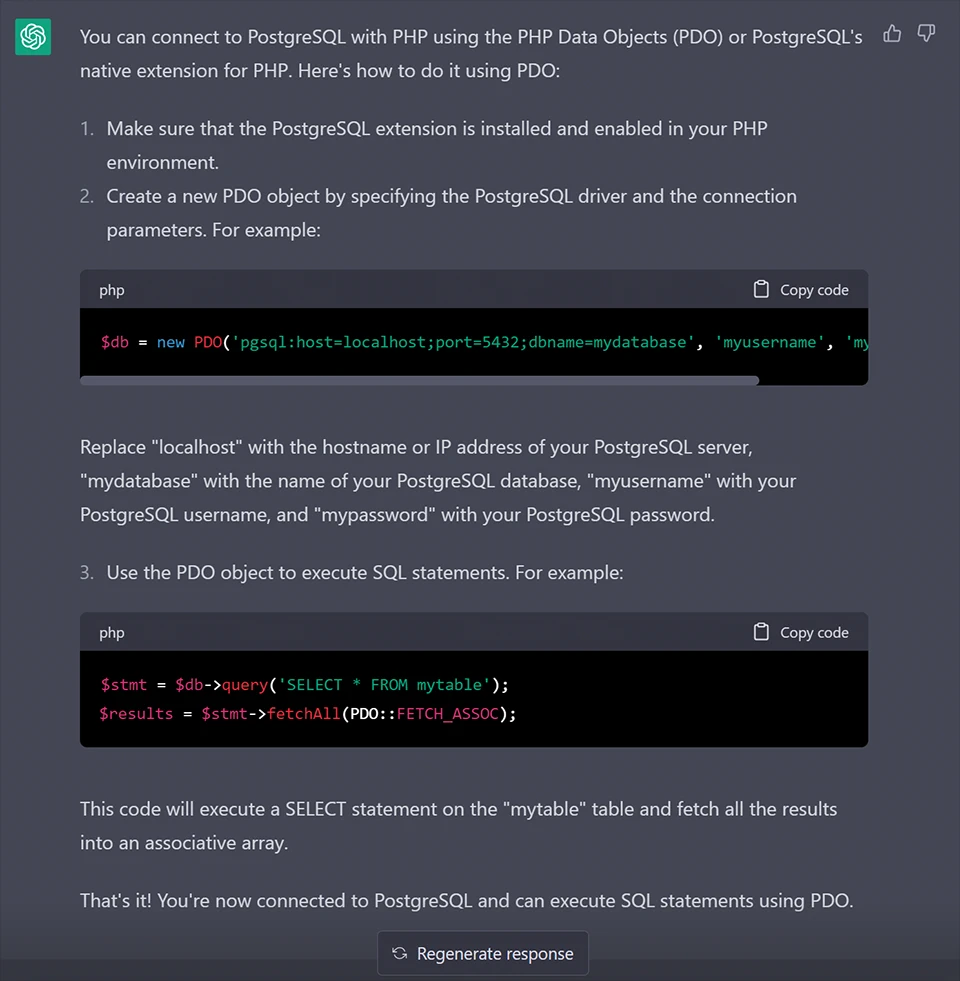The image size is (960, 981).
Task: Click clipboard icon in second code block
Action: tap(761, 632)
